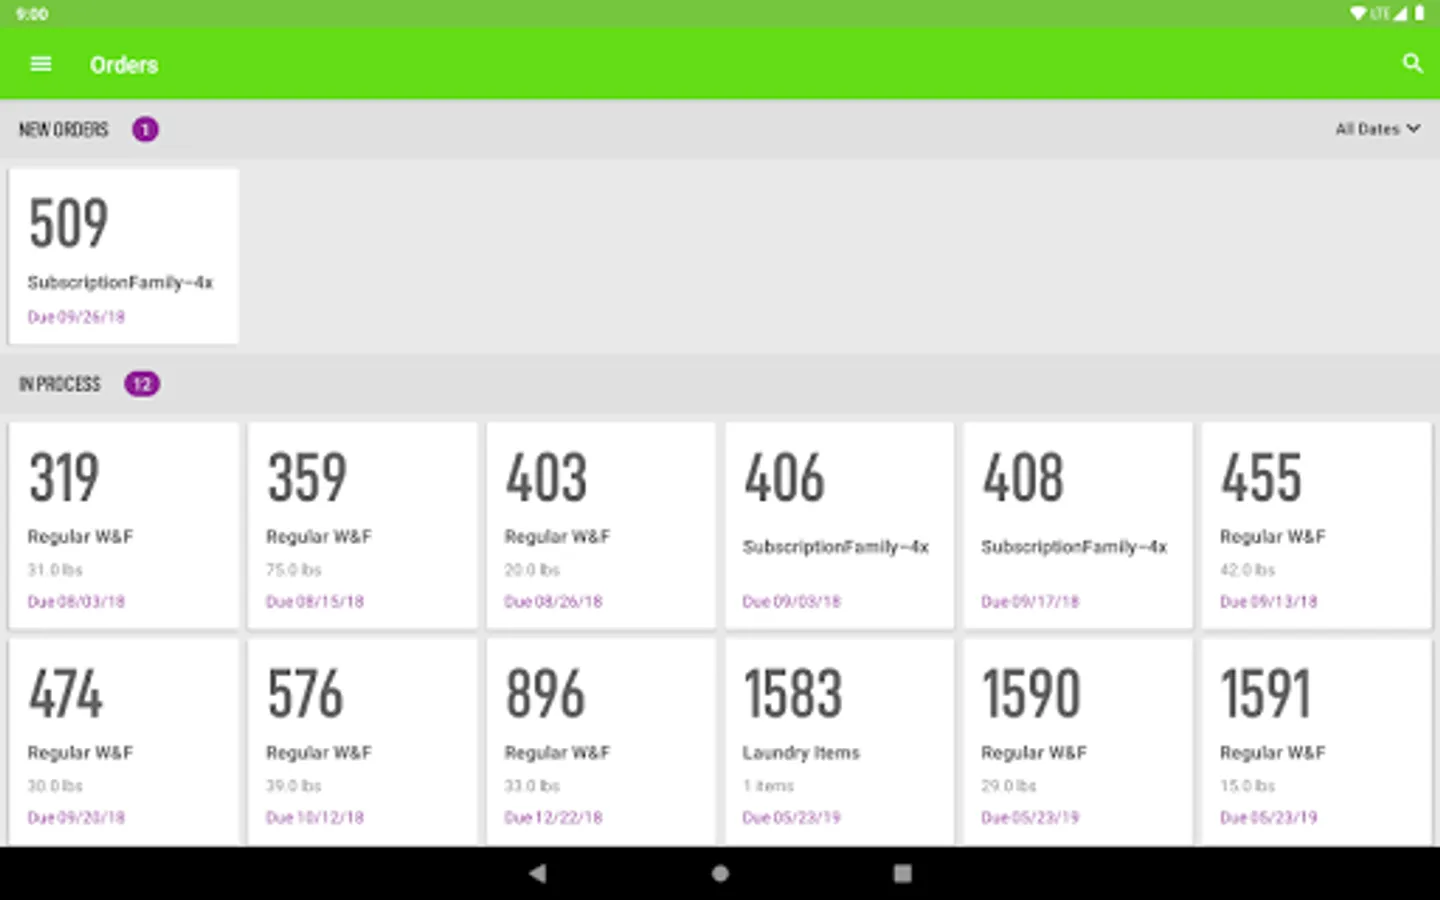Select order 1591 card

[1316, 743]
